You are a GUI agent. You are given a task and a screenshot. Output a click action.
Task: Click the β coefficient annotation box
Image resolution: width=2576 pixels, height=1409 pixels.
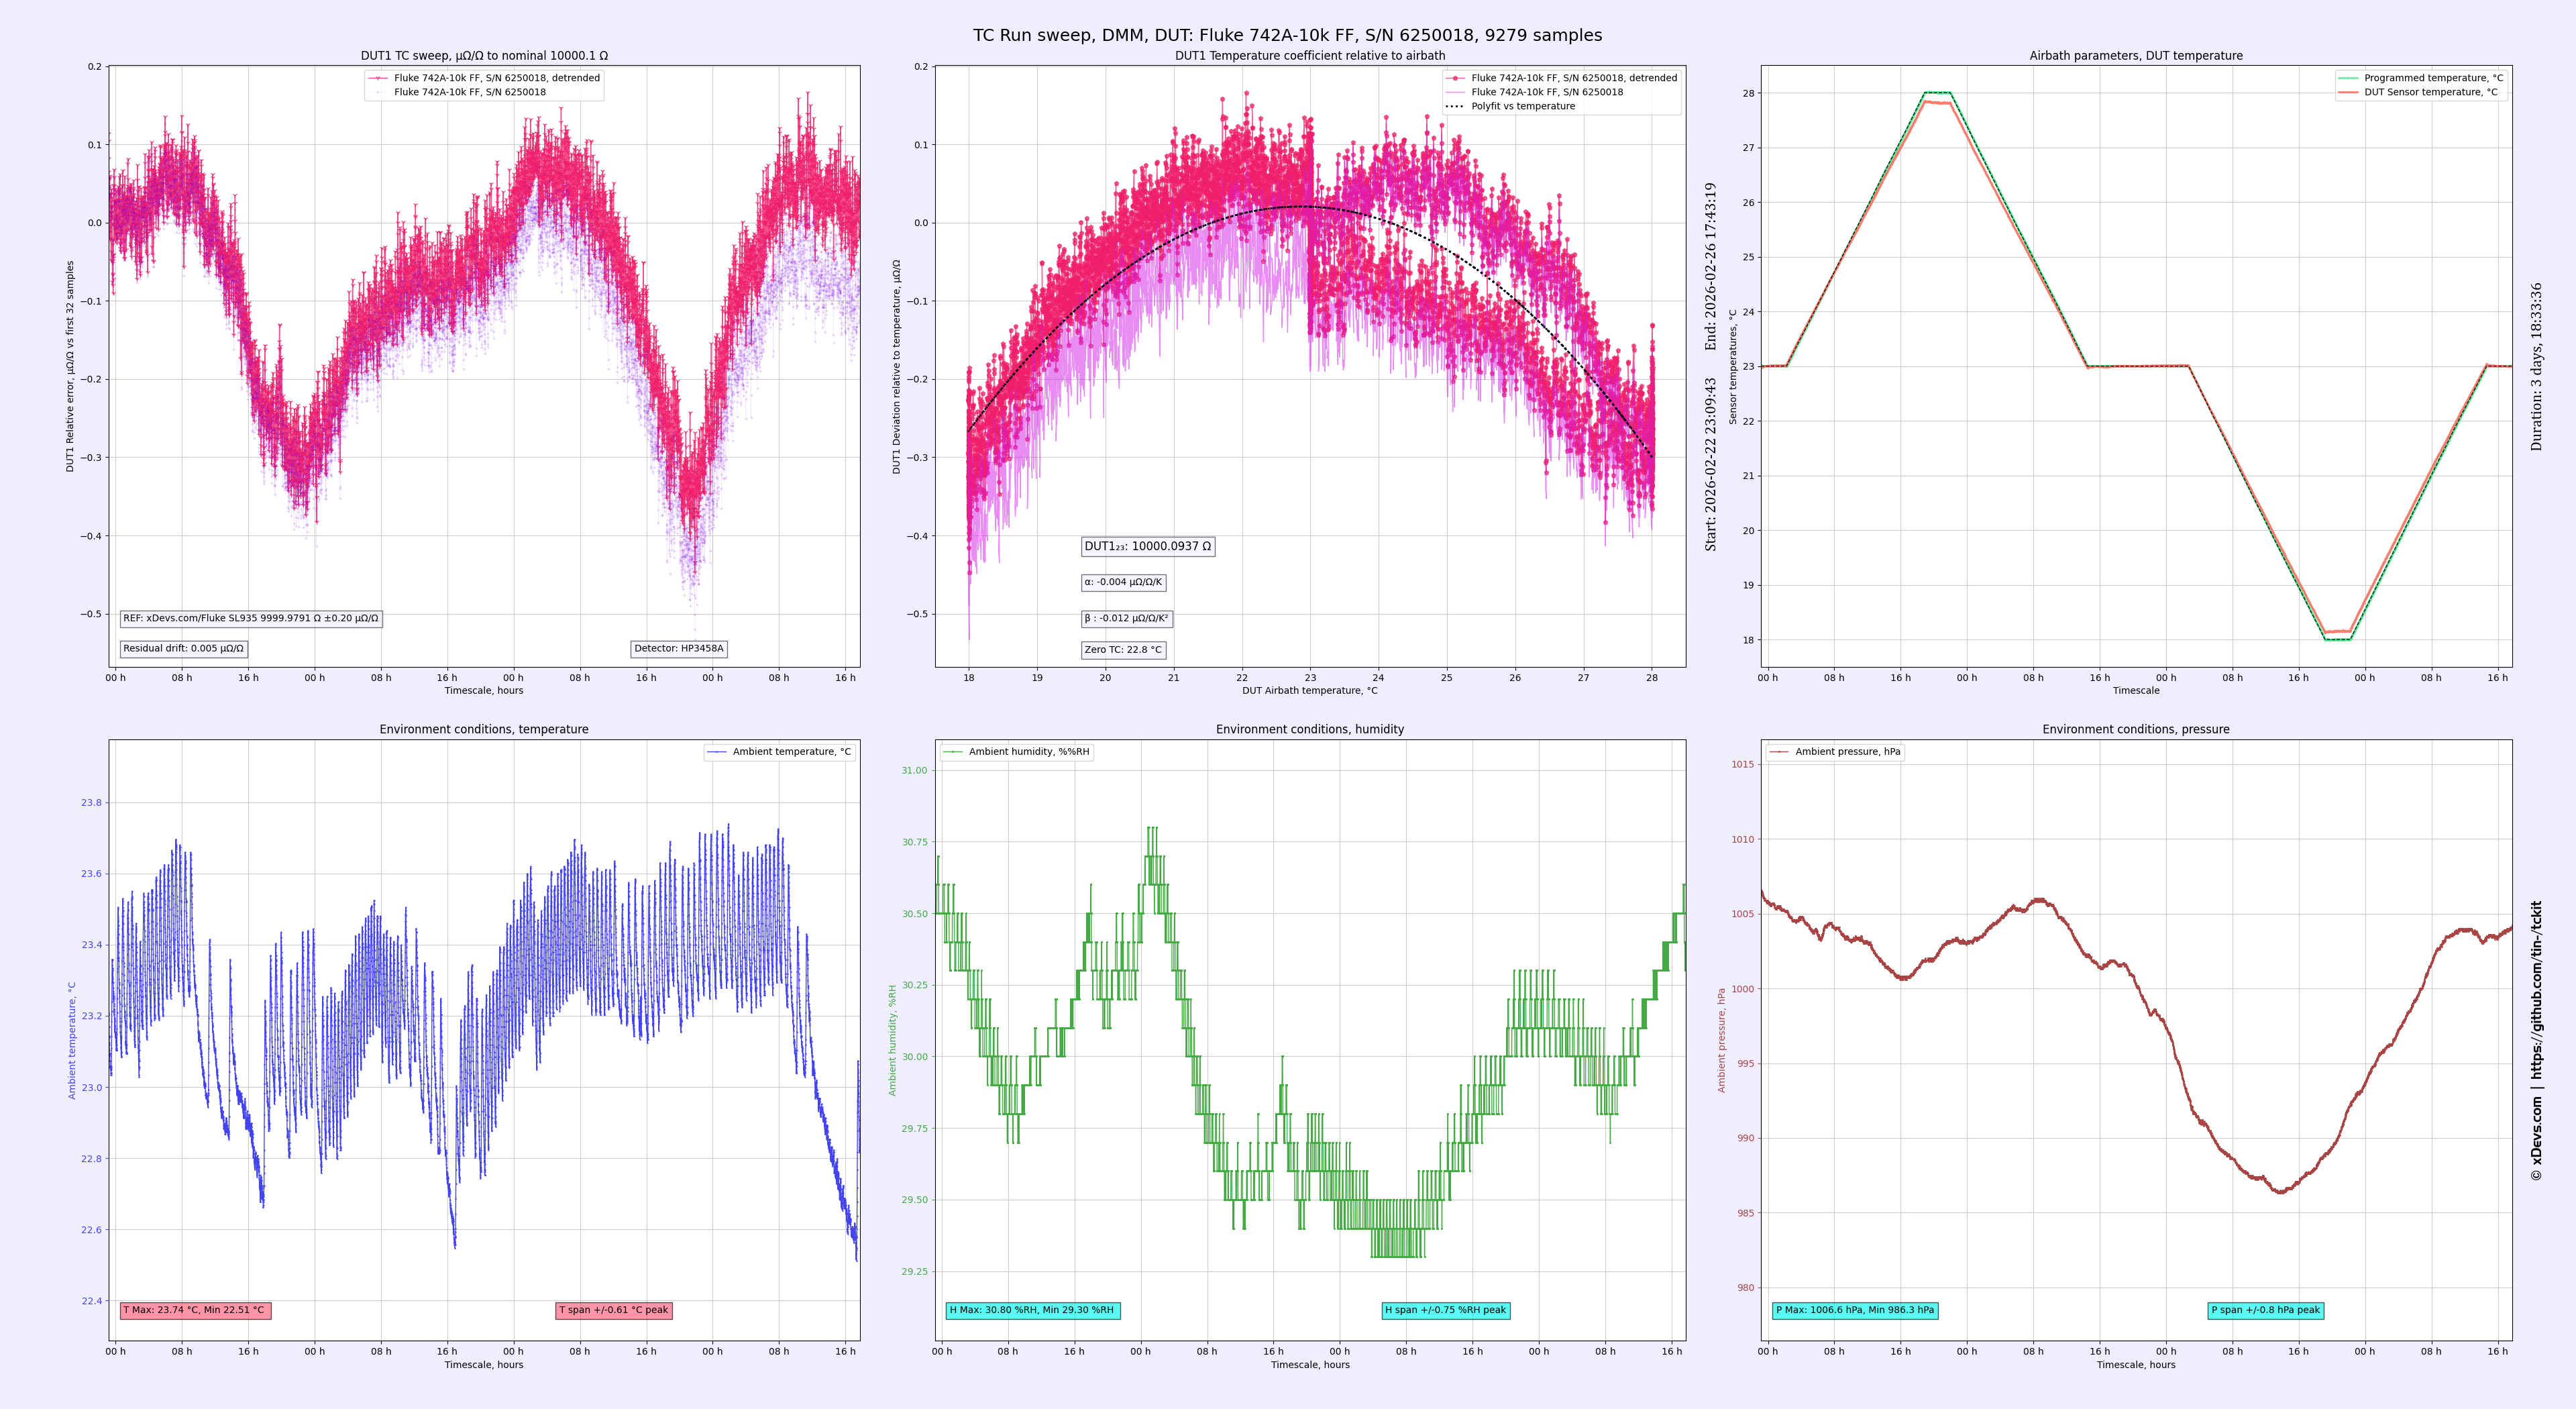point(1126,619)
